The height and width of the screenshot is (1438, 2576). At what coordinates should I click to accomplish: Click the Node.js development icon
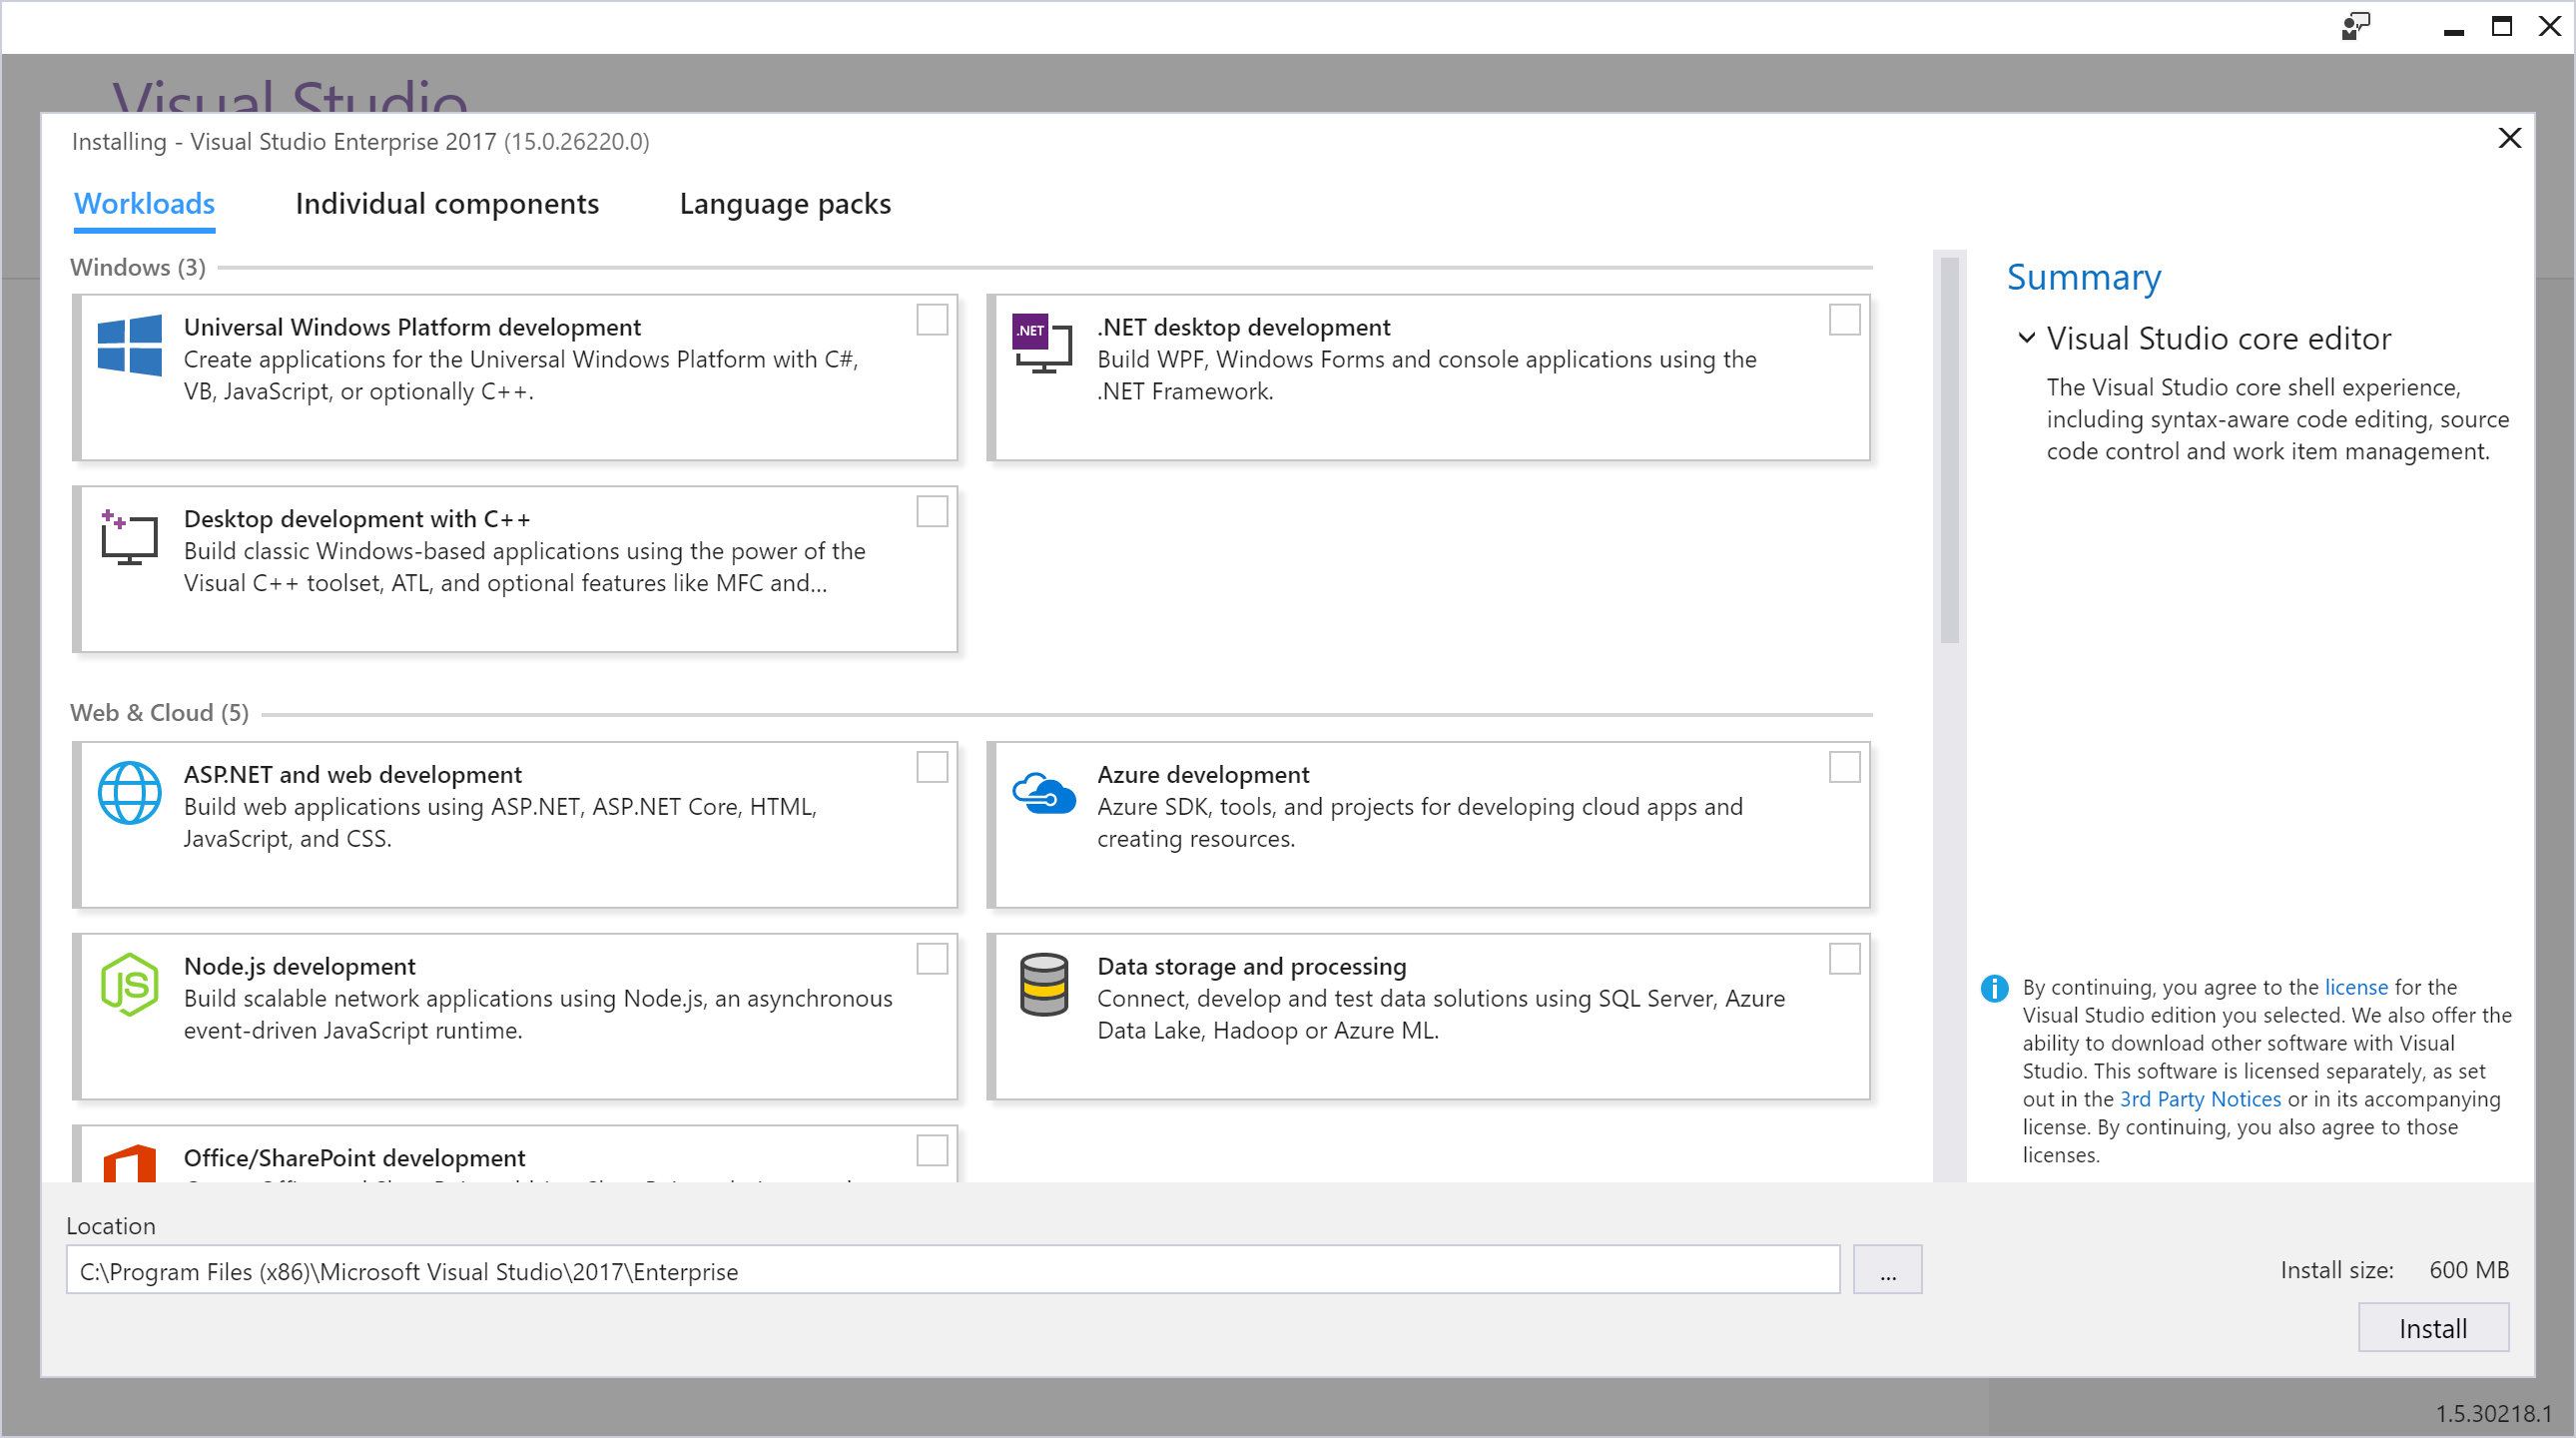tap(129, 985)
